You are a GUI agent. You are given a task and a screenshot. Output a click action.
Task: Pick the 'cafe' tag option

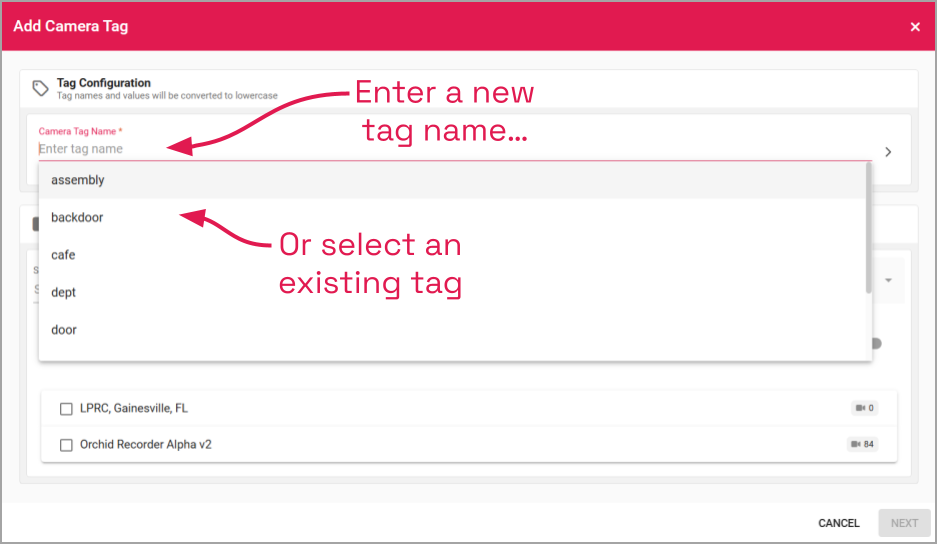click(x=63, y=255)
